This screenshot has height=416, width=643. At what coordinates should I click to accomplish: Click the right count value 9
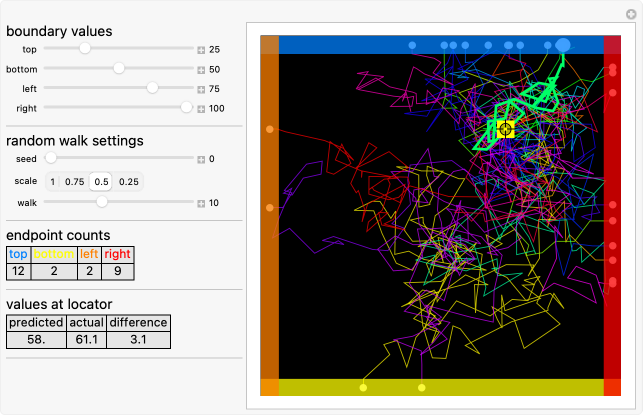(117, 271)
